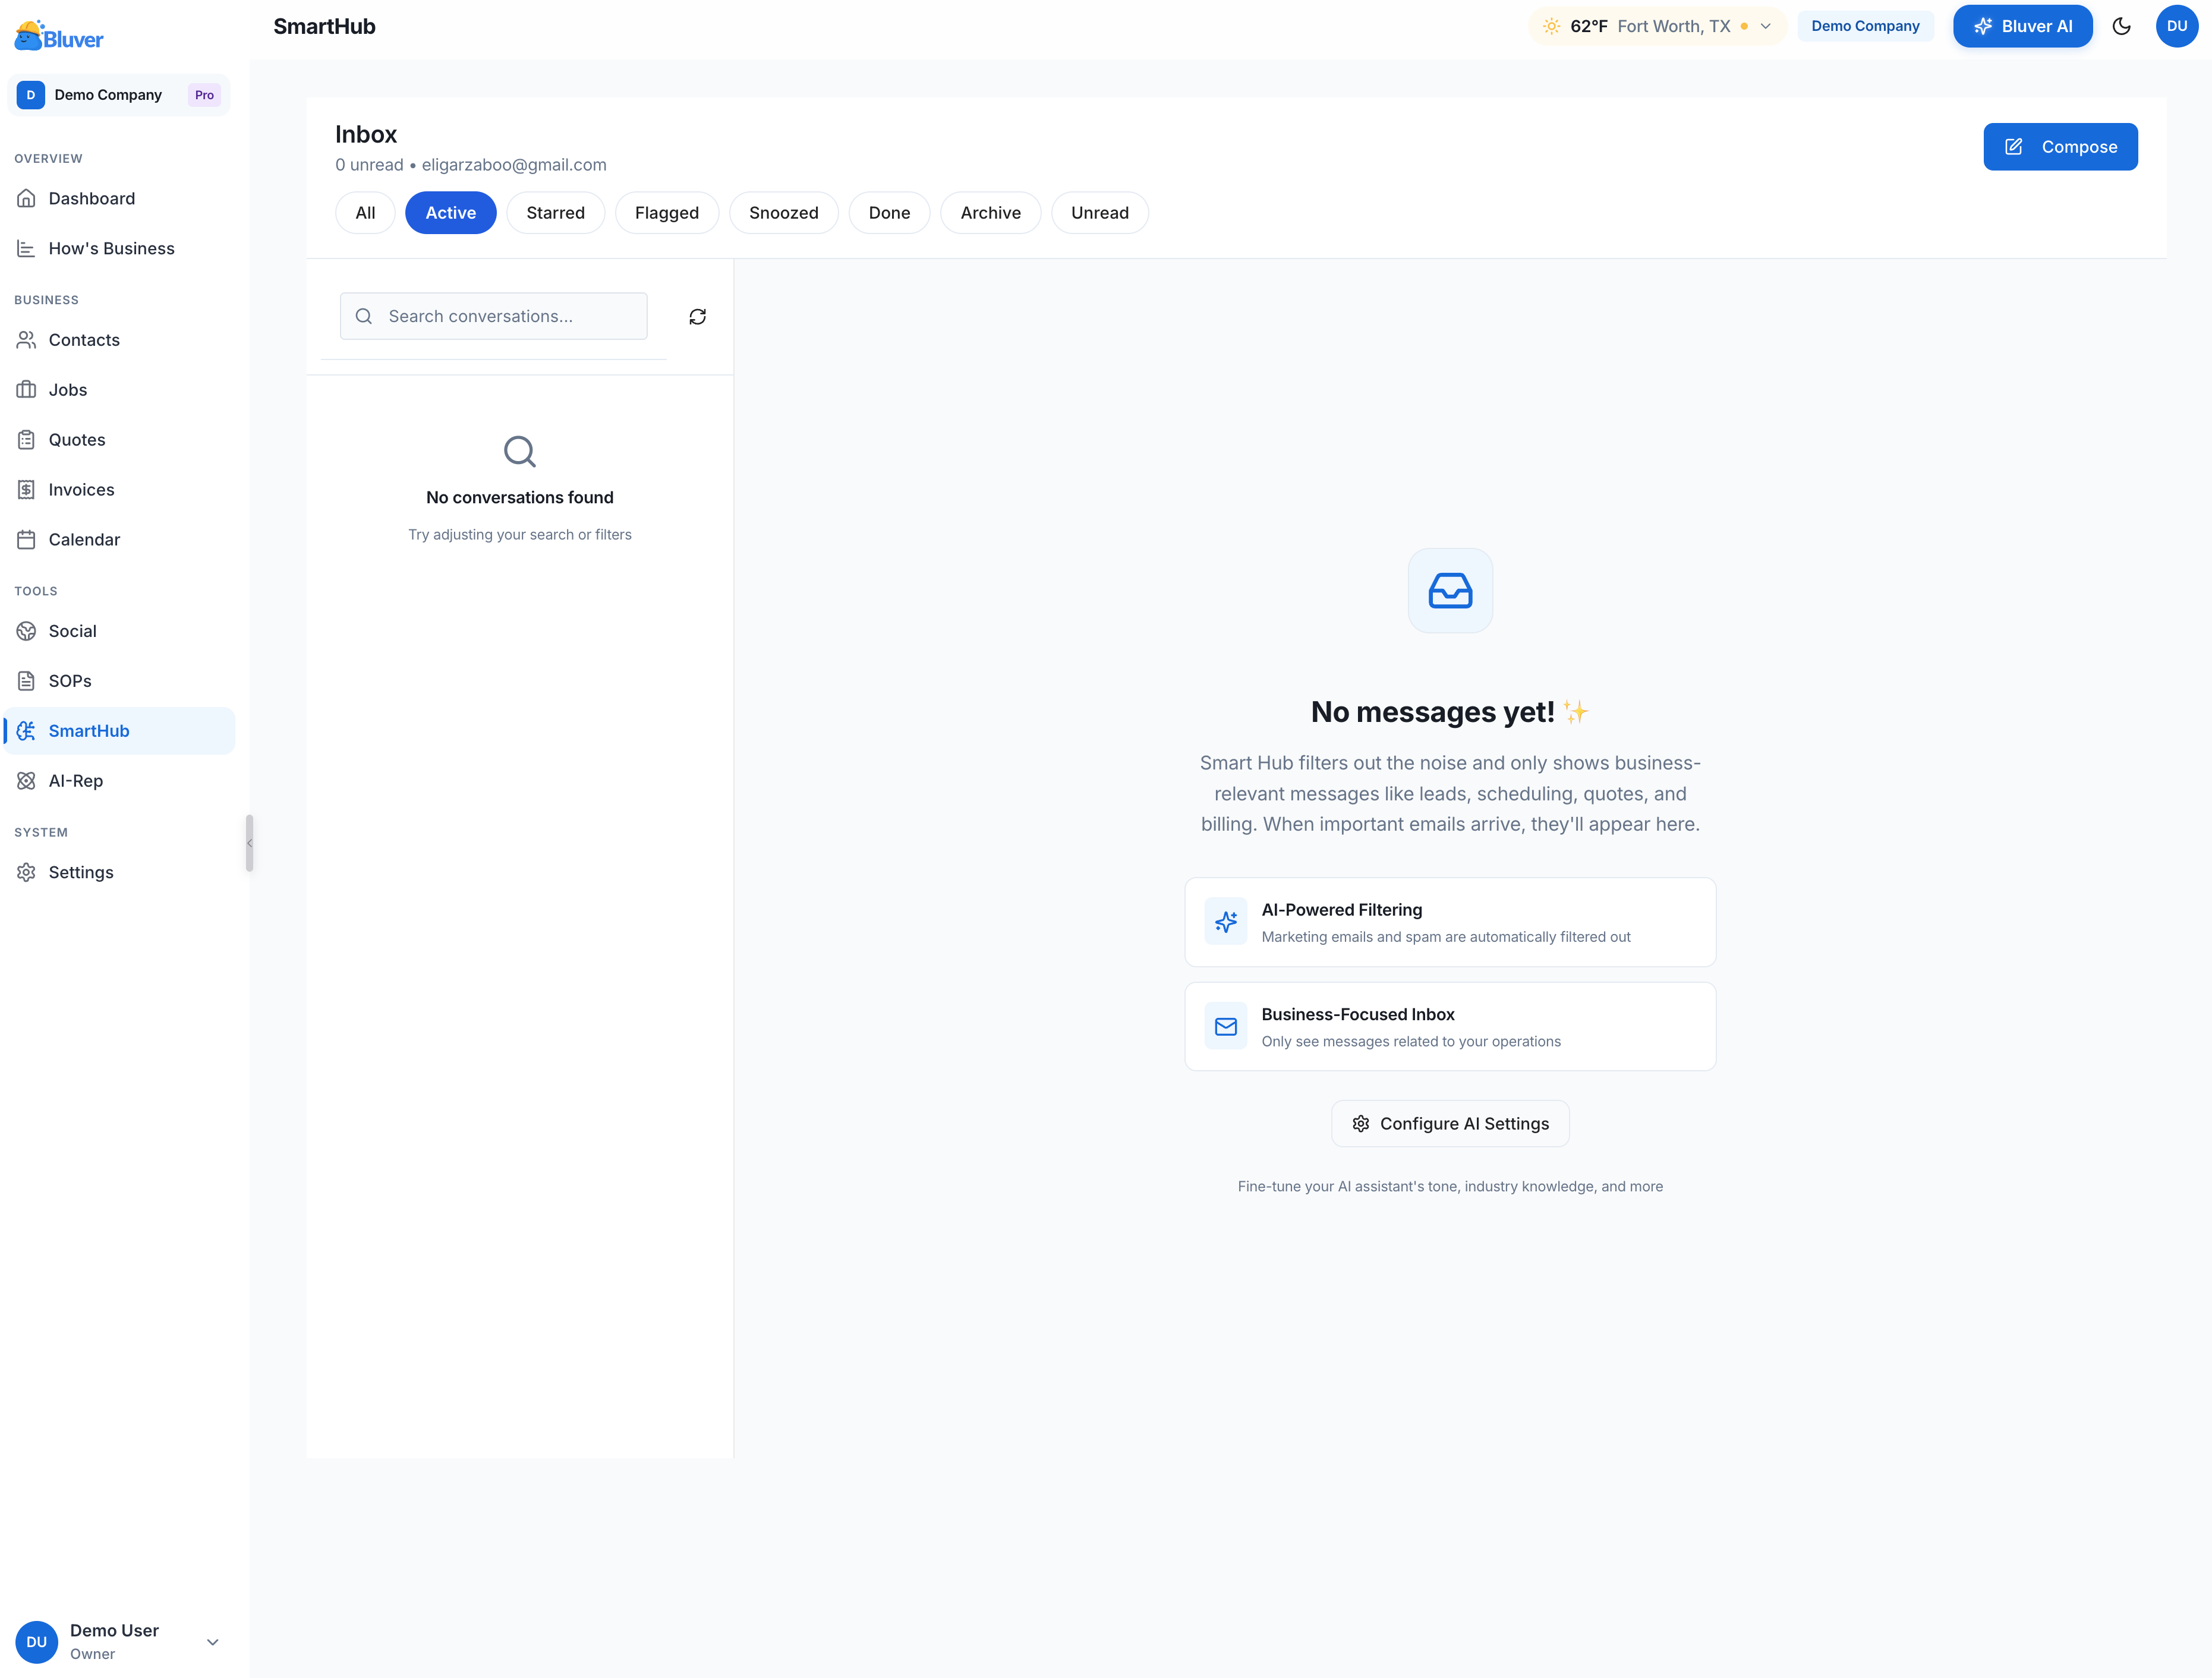Click the large No conversations magnifier icon

[x=520, y=452]
